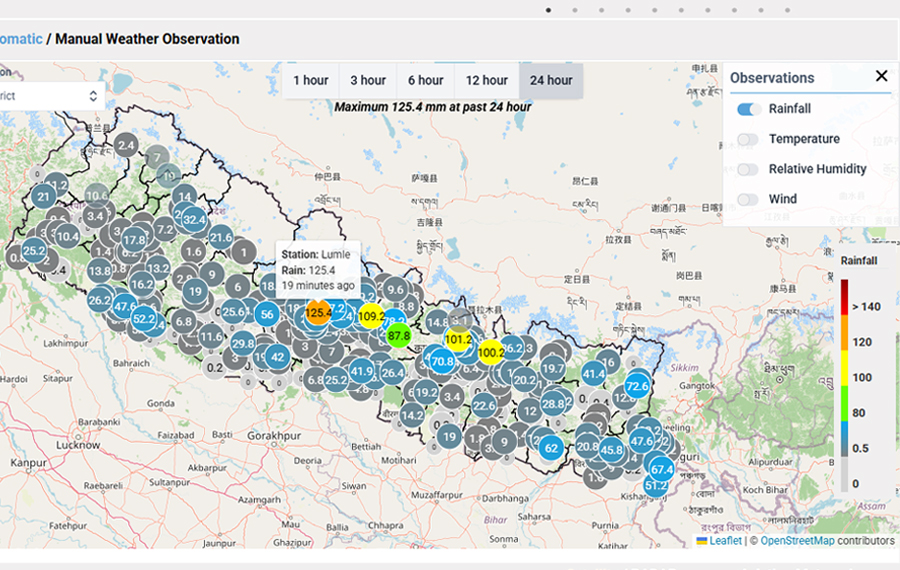The width and height of the screenshot is (900, 570).
Task: Click the blue 51.2 rainfall marker
Action: click(656, 486)
